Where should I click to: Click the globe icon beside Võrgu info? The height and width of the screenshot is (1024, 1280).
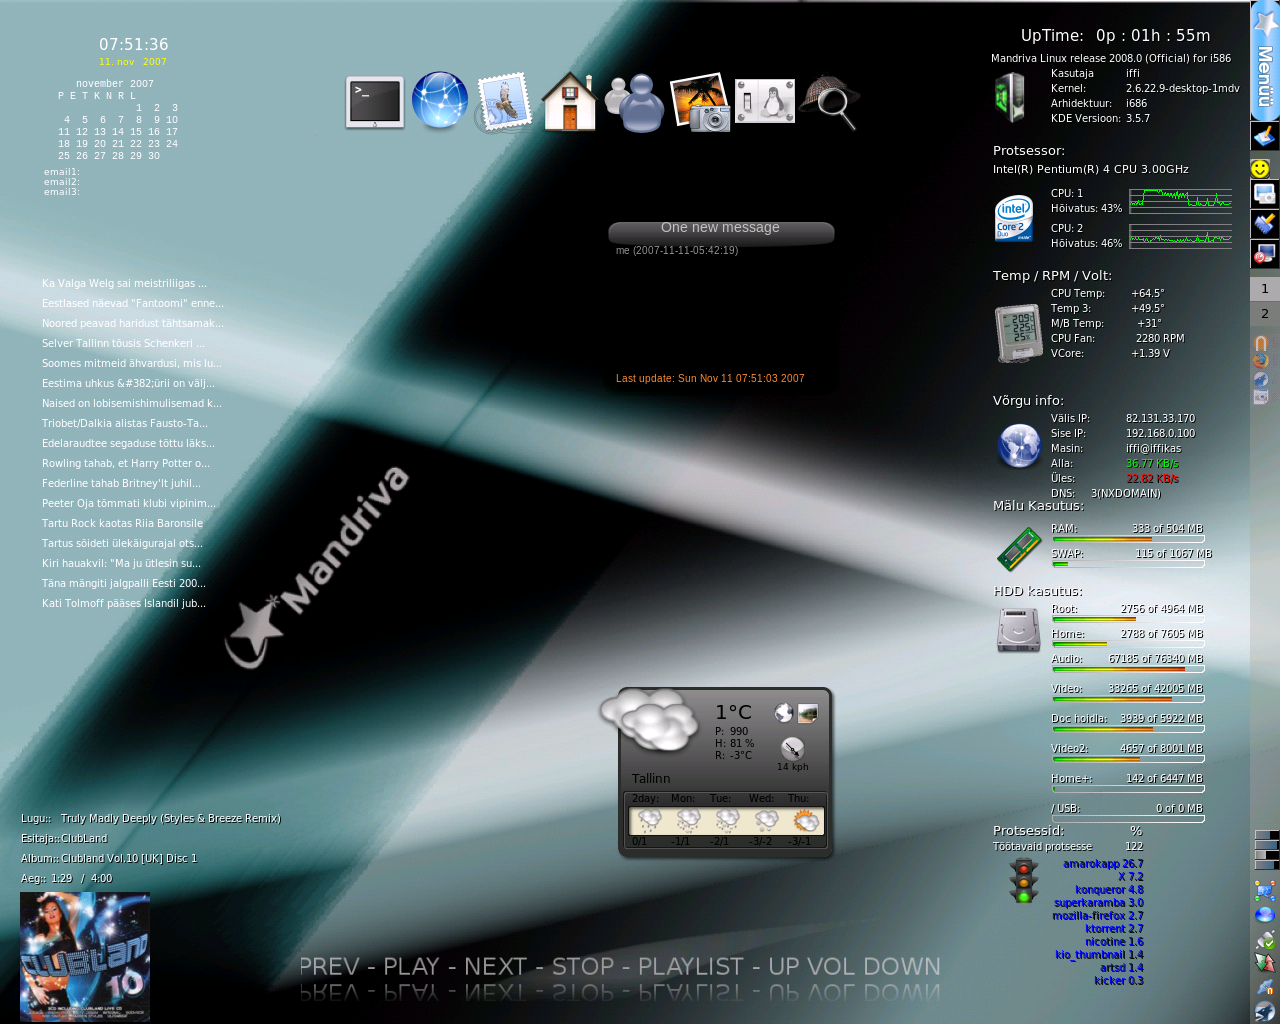point(1019,446)
